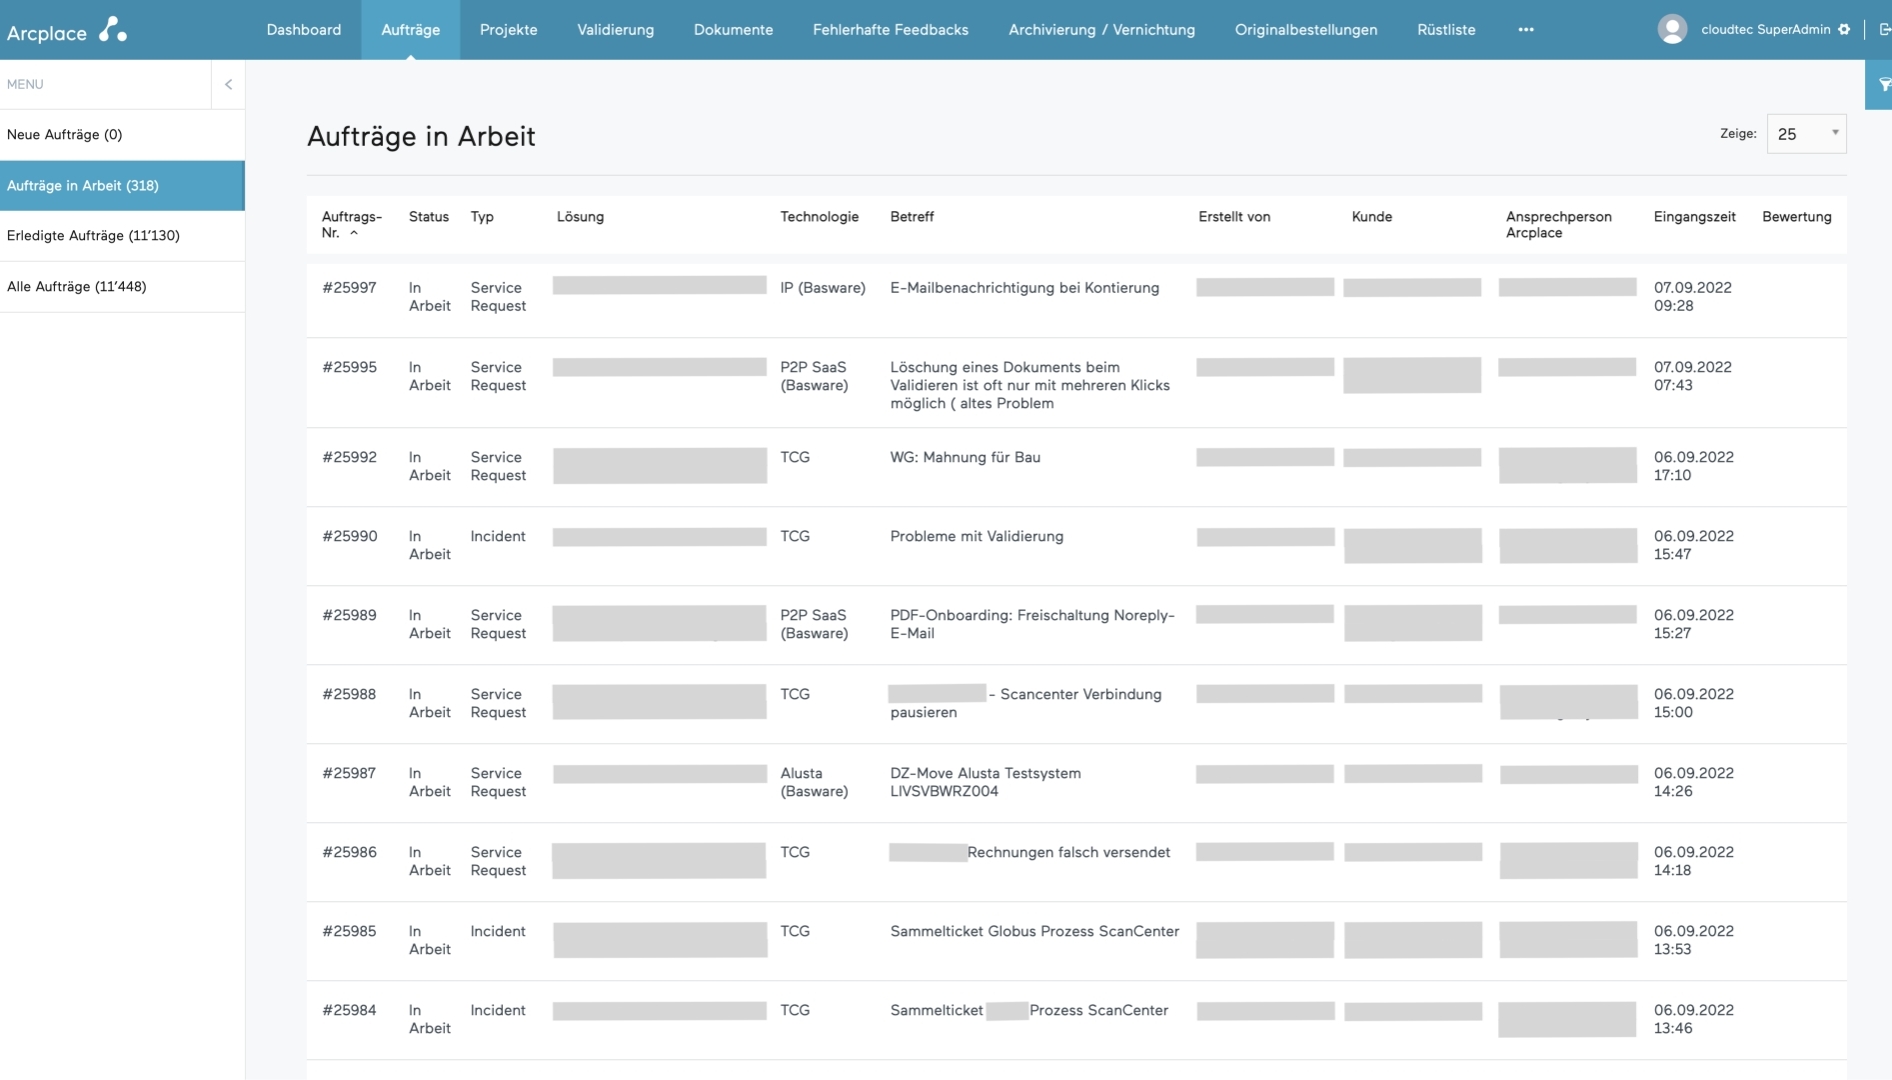
Task: Open the settings gear icon
Action: tap(1844, 30)
